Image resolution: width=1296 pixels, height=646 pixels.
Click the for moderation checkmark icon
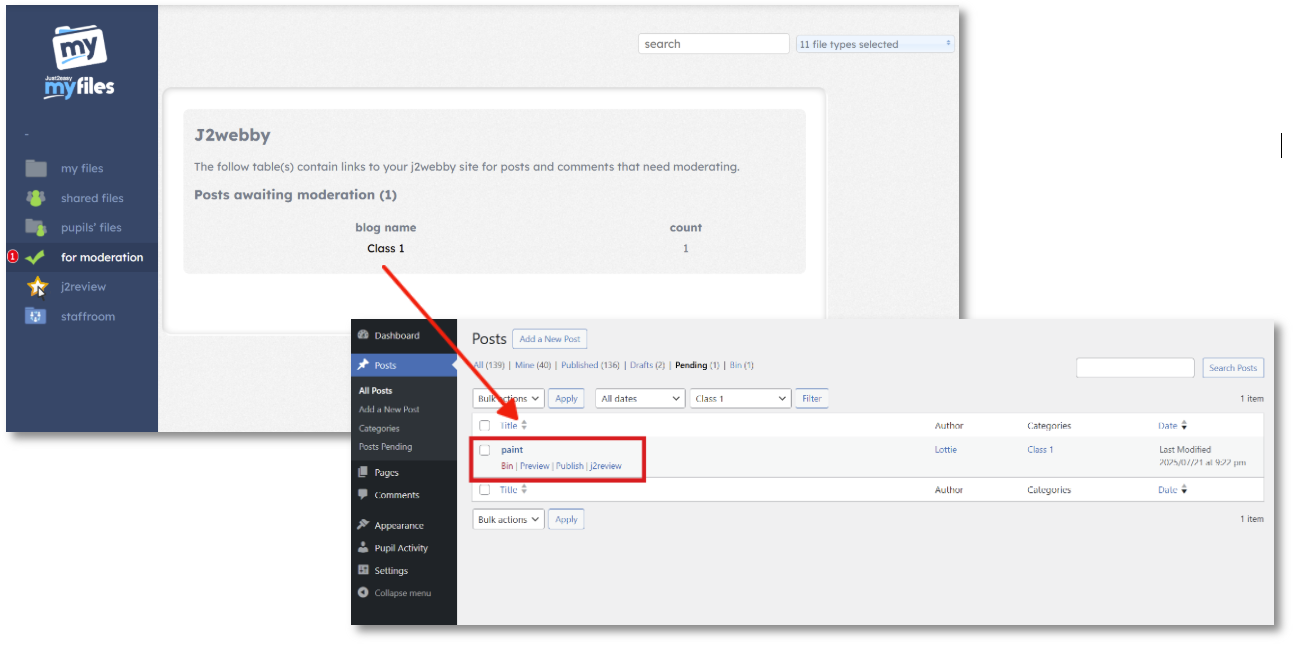pos(36,257)
